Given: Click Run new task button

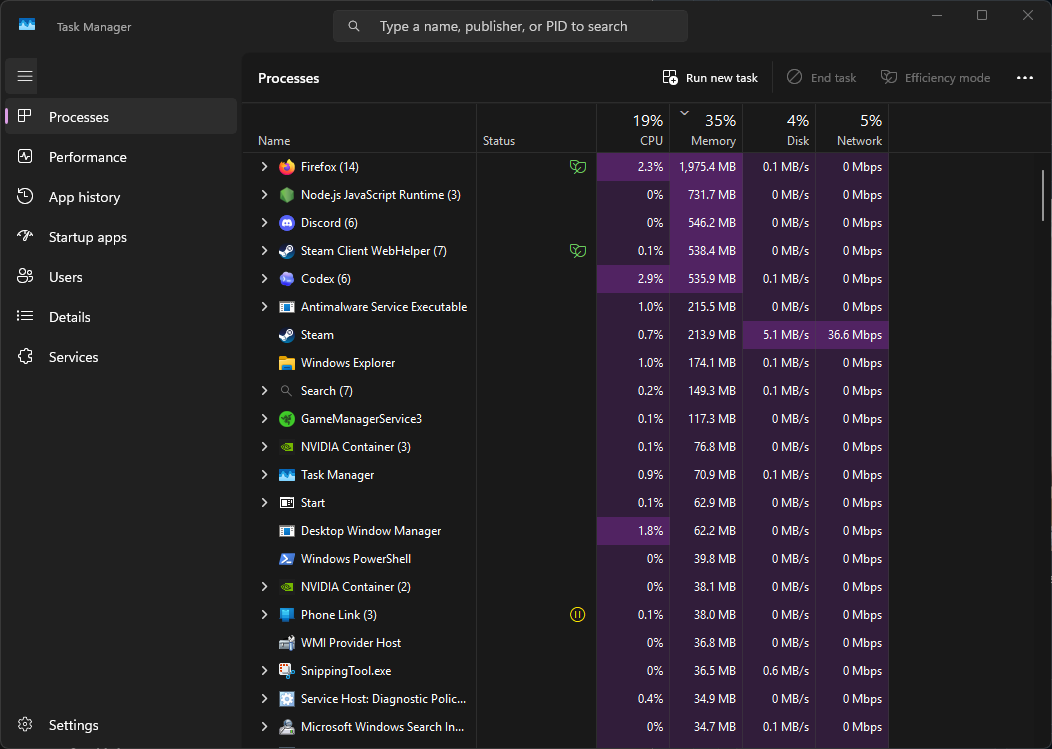Looking at the screenshot, I should [710, 78].
